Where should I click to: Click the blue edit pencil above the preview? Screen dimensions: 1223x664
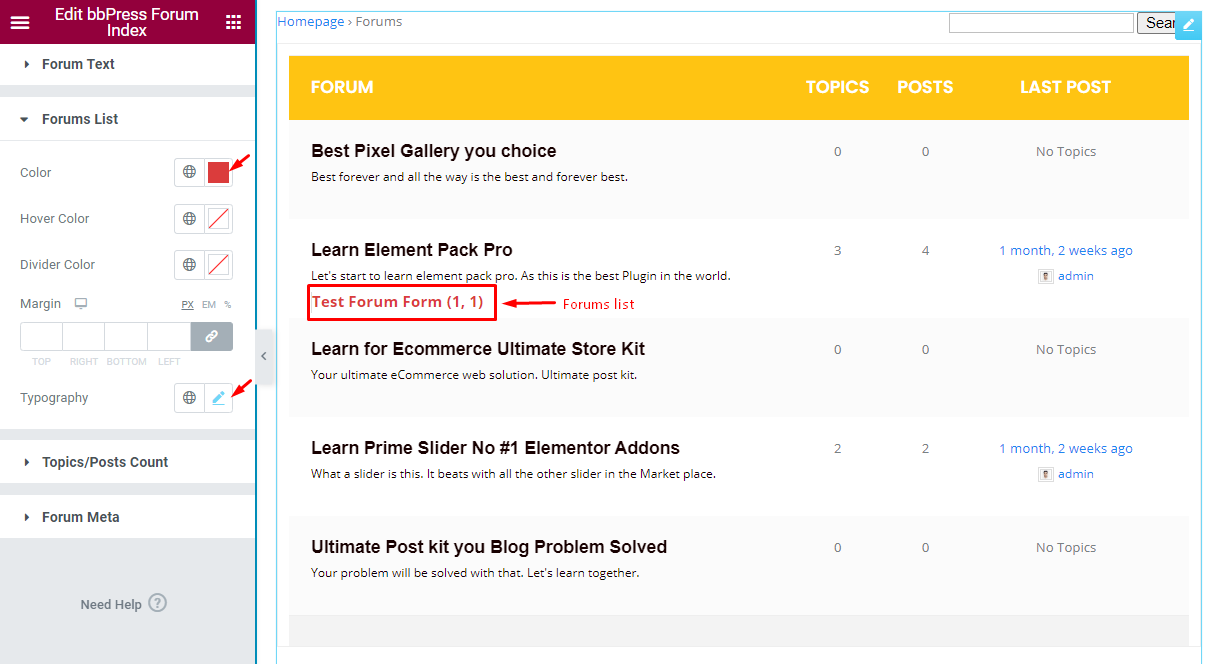coord(1188,25)
